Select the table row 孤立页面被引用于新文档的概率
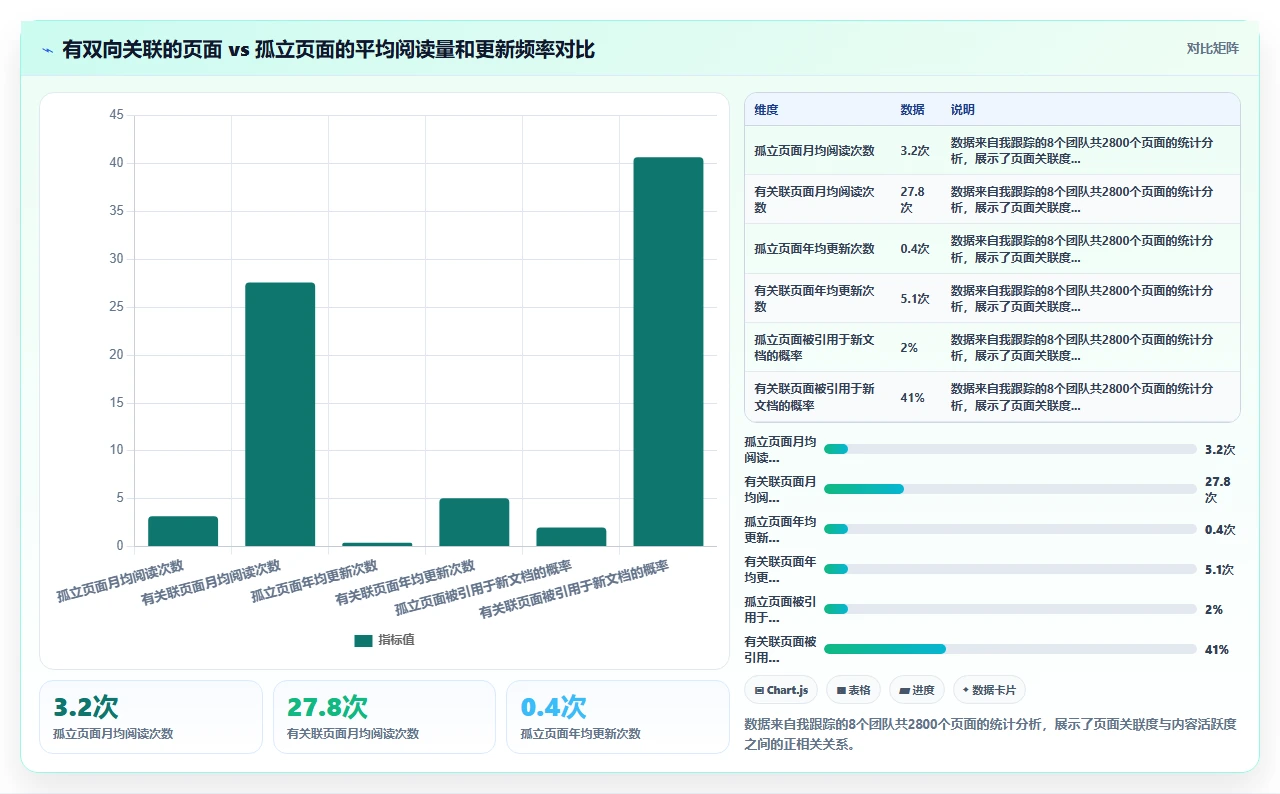Image resolution: width=1280 pixels, height=794 pixels. (x=992, y=347)
